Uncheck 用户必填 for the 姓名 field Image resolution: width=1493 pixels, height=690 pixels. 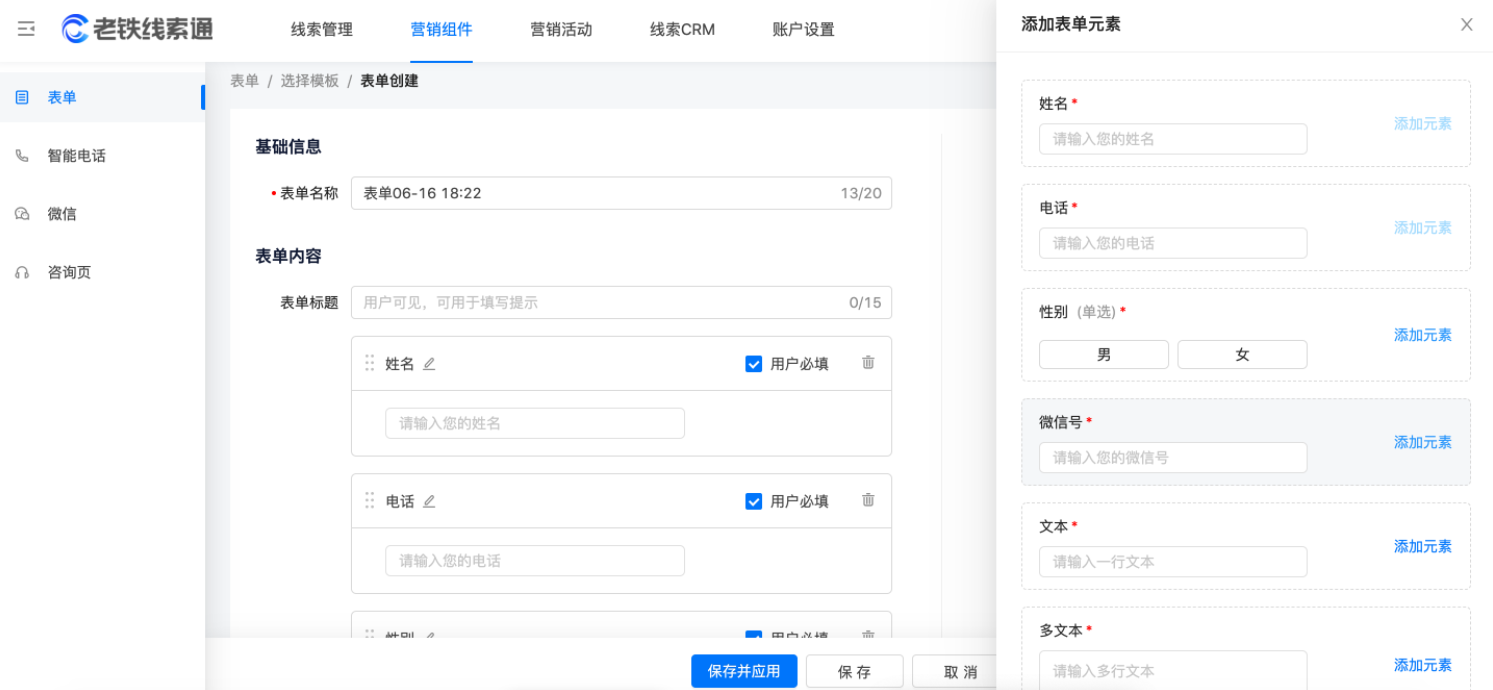point(754,364)
